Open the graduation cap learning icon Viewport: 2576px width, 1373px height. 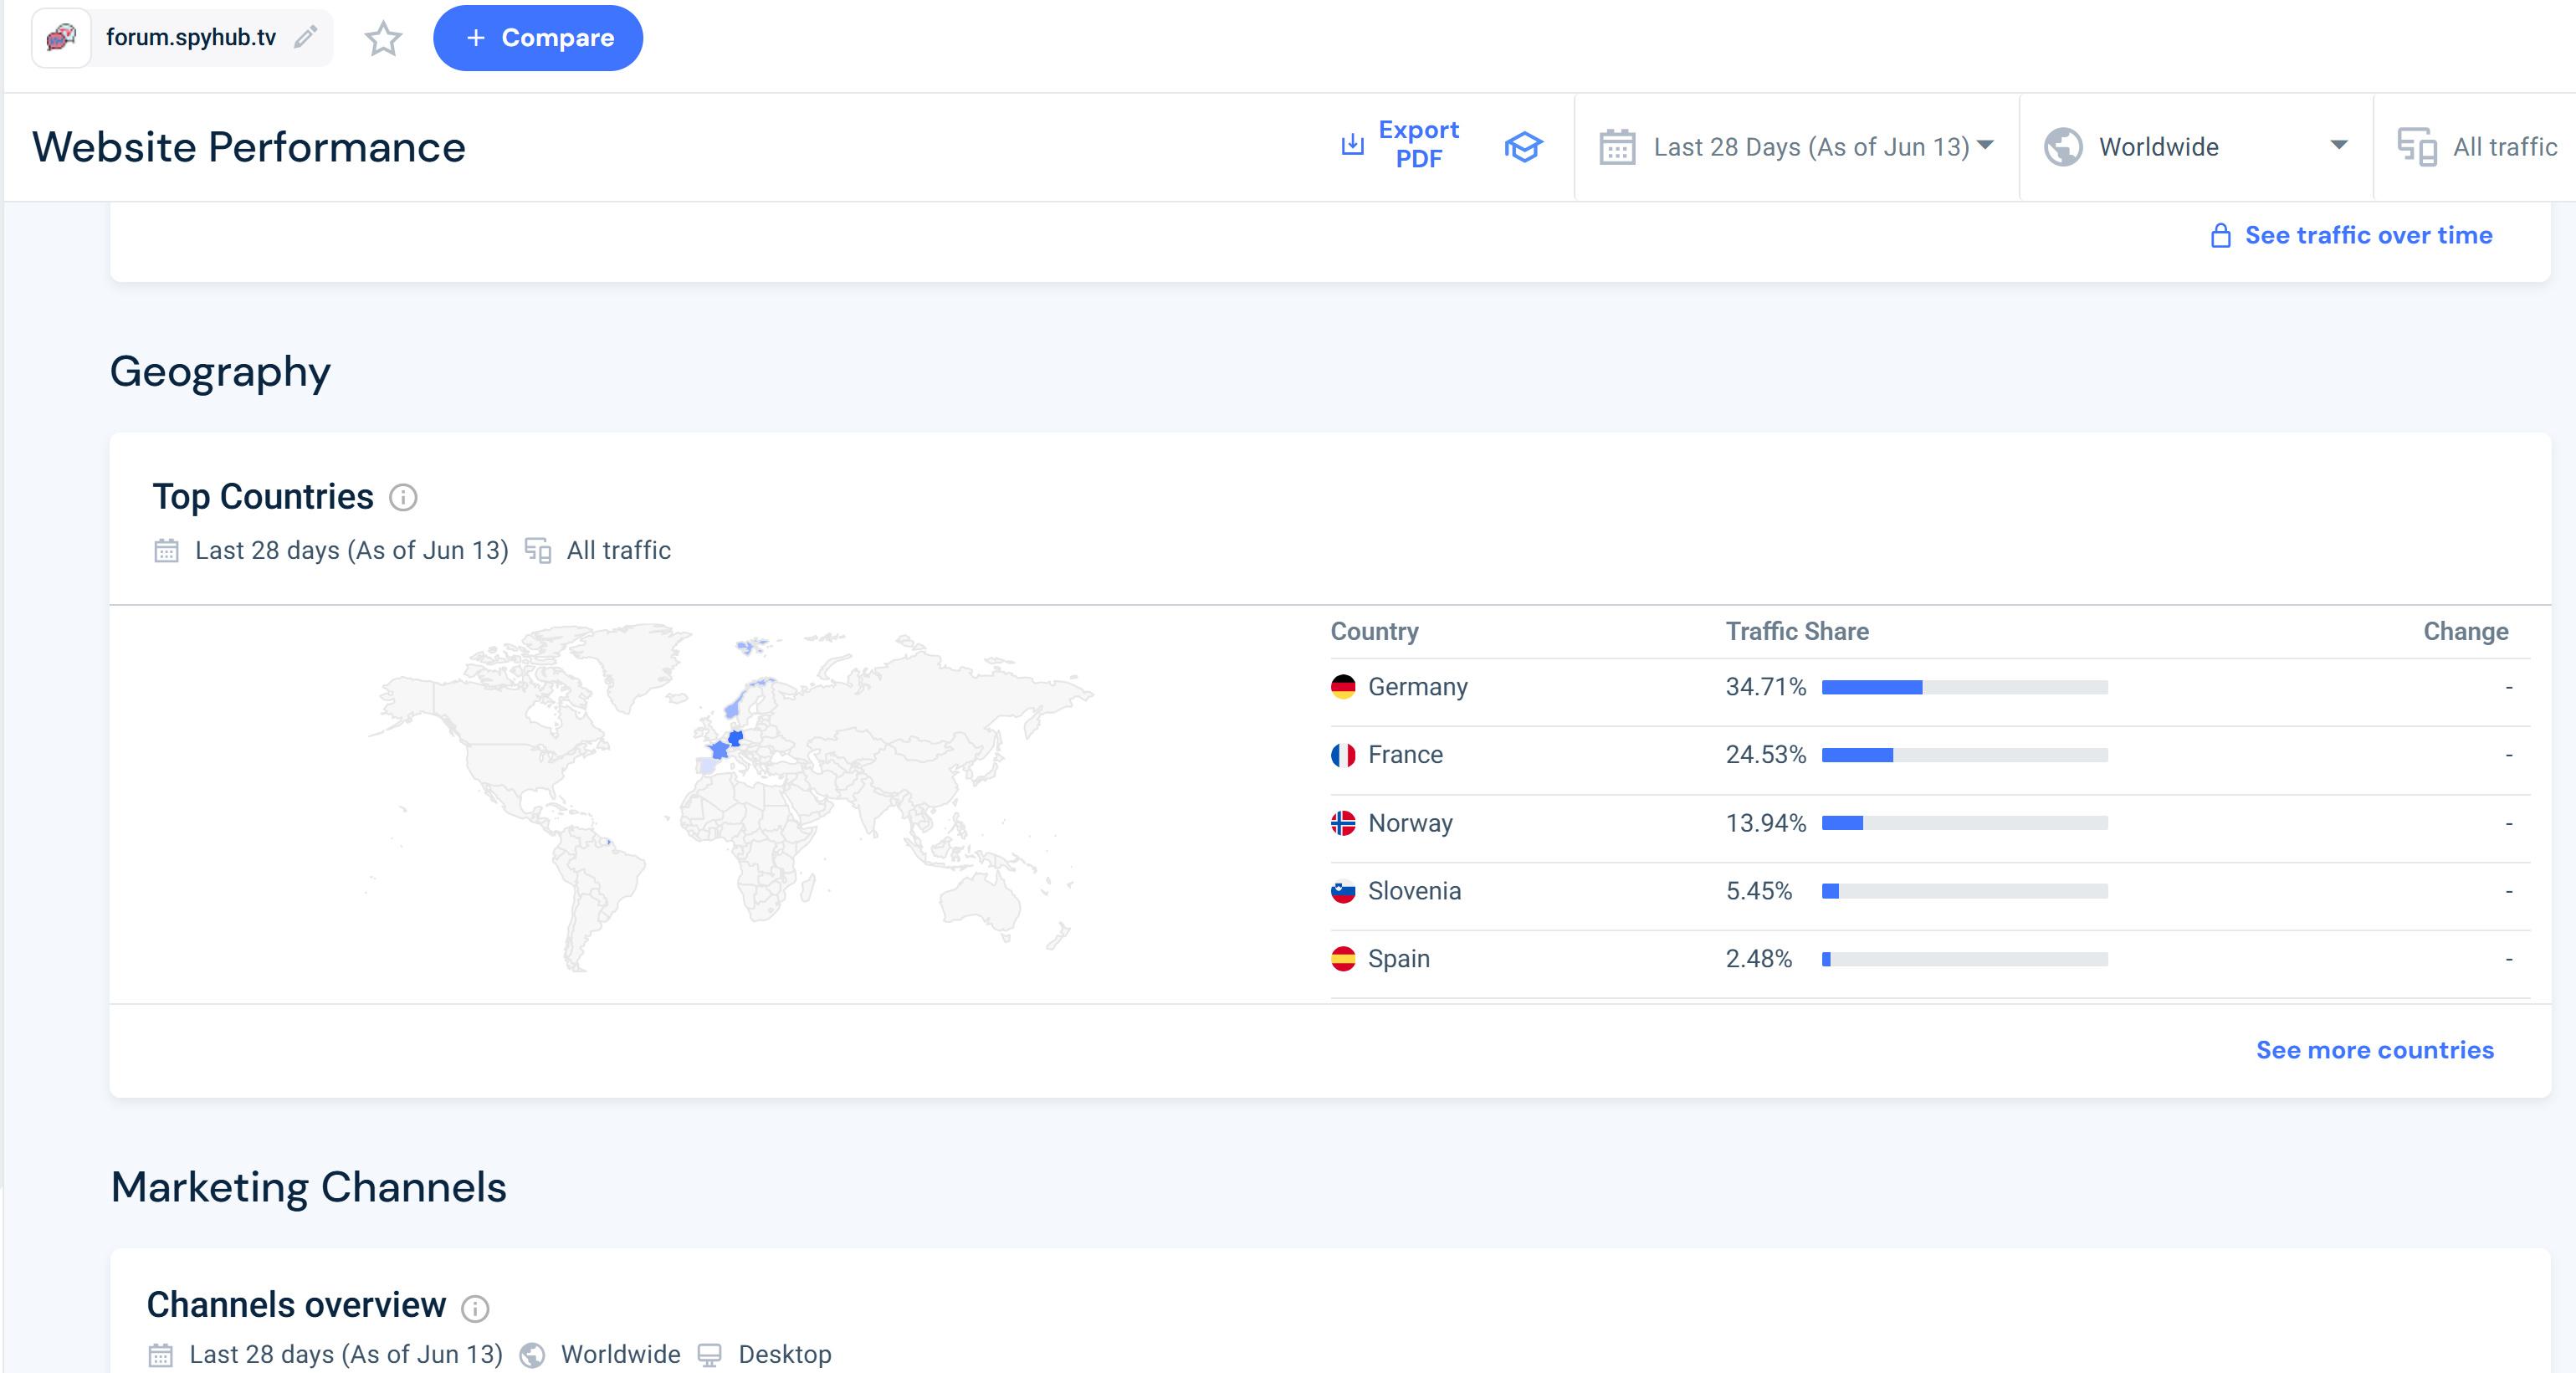[x=1523, y=147]
